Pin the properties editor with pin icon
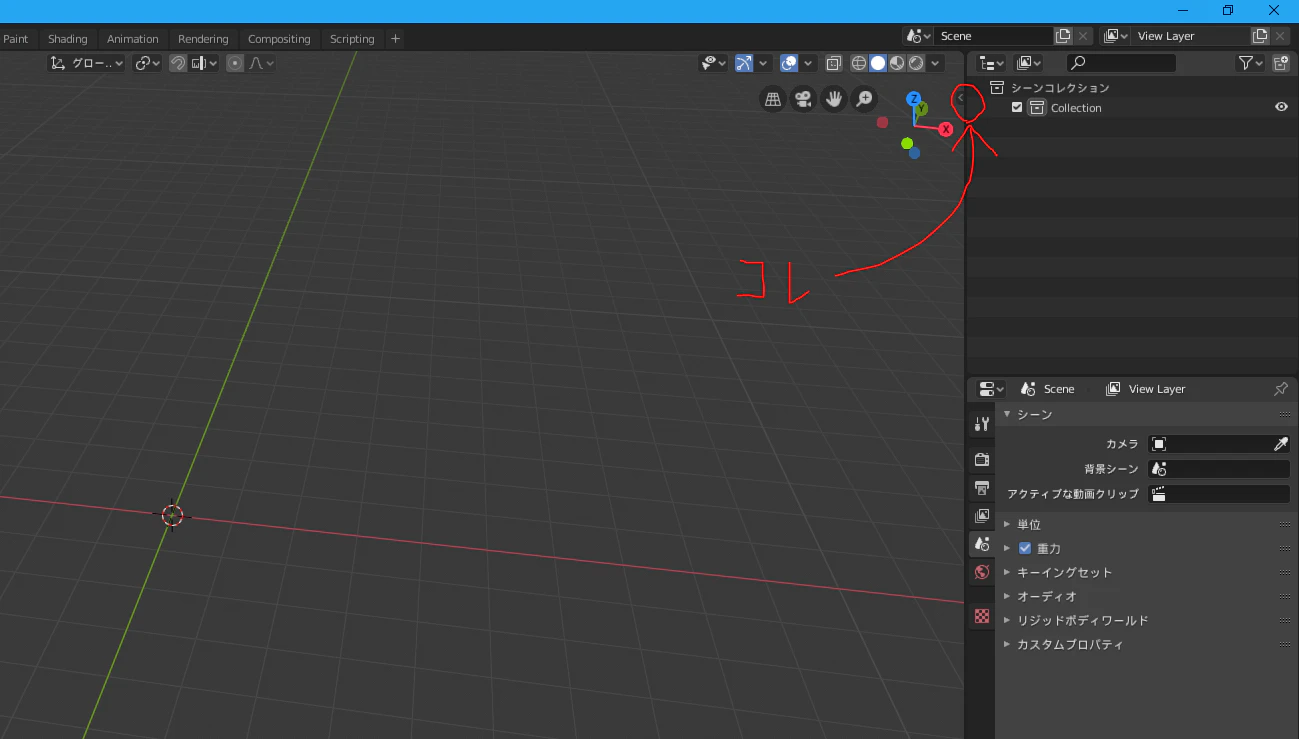This screenshot has width=1299, height=739. coord(1281,389)
